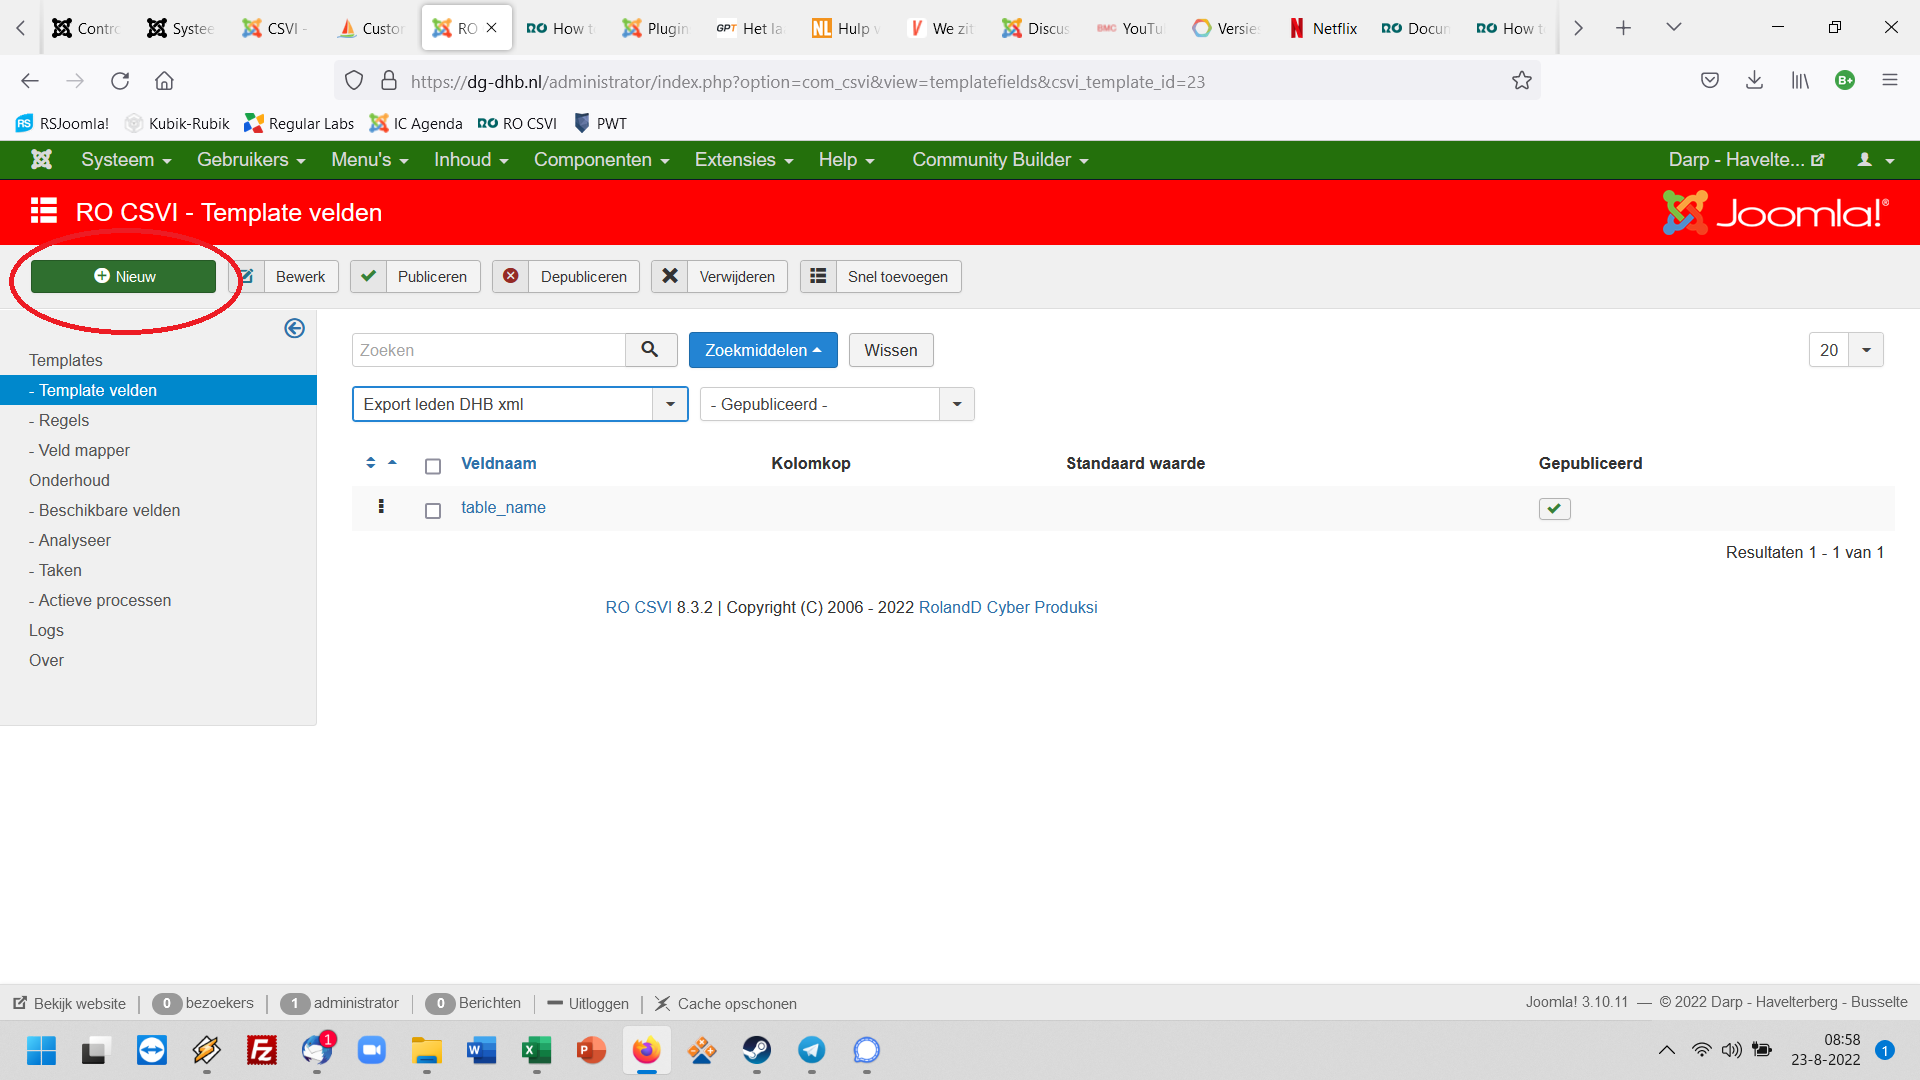Click the sidebar collapse arrow icon
Viewport: 1920px width, 1080px height.
(x=294, y=328)
